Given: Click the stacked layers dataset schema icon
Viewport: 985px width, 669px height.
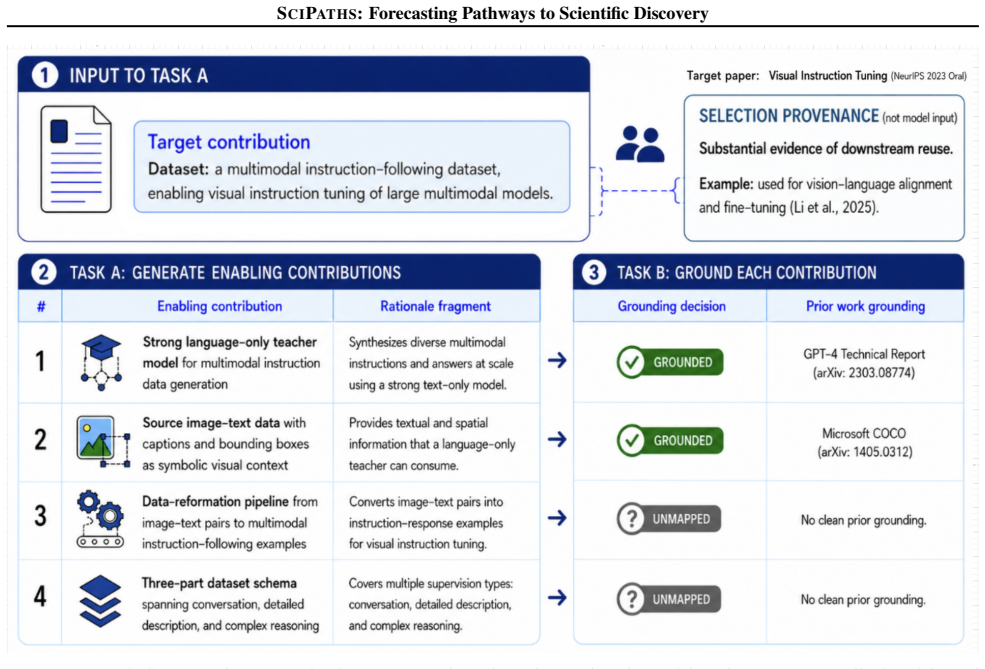Looking at the screenshot, I should [101, 601].
